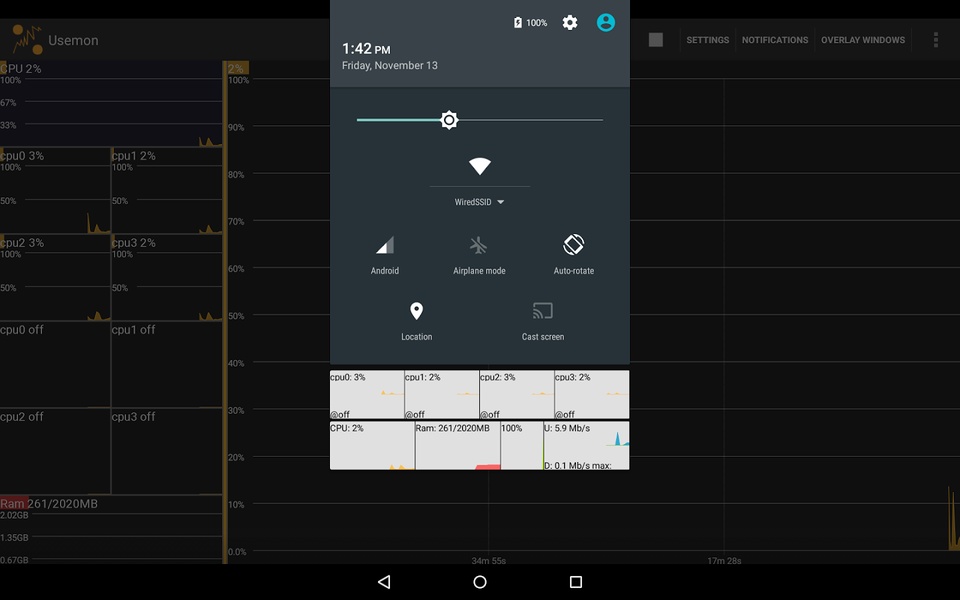Select the cpu1 2% usage graph in Usemon
Screen dimensions: 960x600
point(167,191)
